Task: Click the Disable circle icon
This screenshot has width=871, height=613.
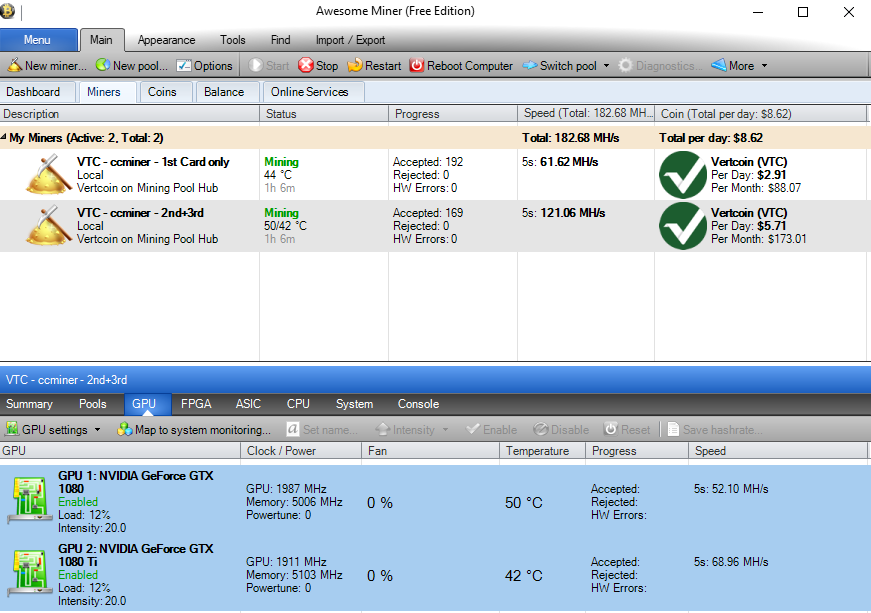Action: [540, 429]
